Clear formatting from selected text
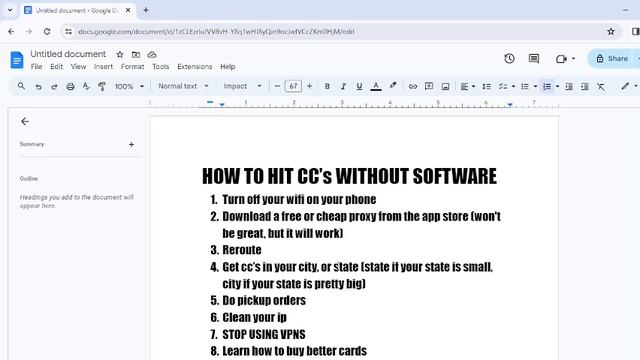Viewport: 640px width, 360px height. tap(600, 87)
